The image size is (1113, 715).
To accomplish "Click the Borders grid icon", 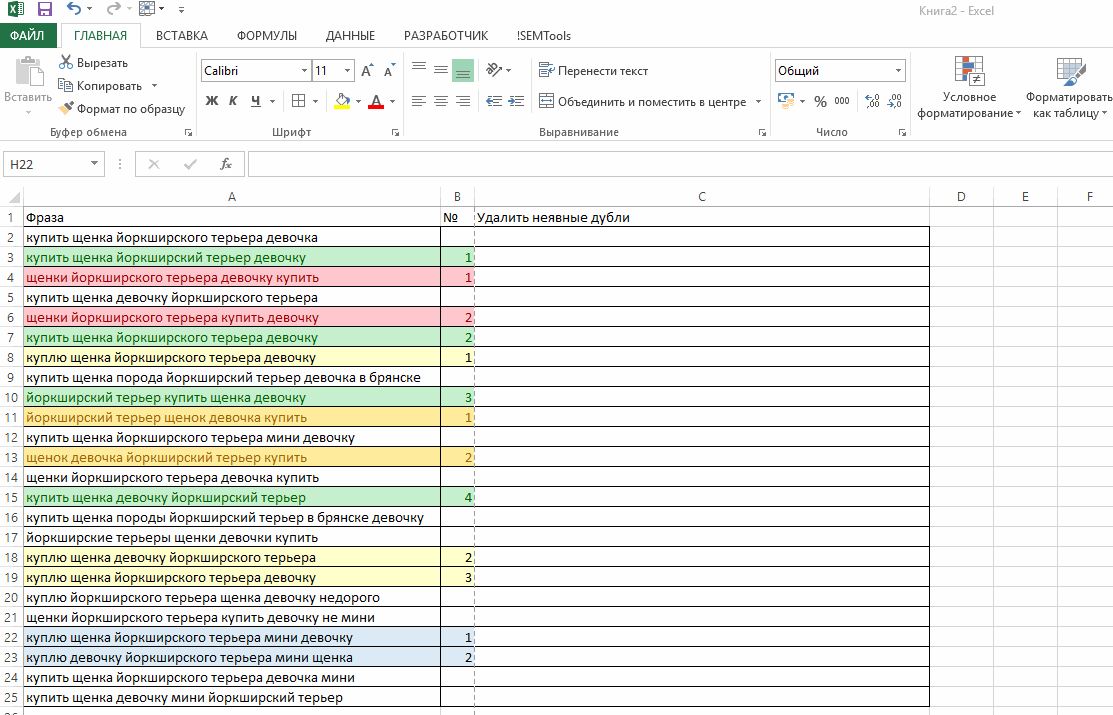I will click(x=299, y=101).
